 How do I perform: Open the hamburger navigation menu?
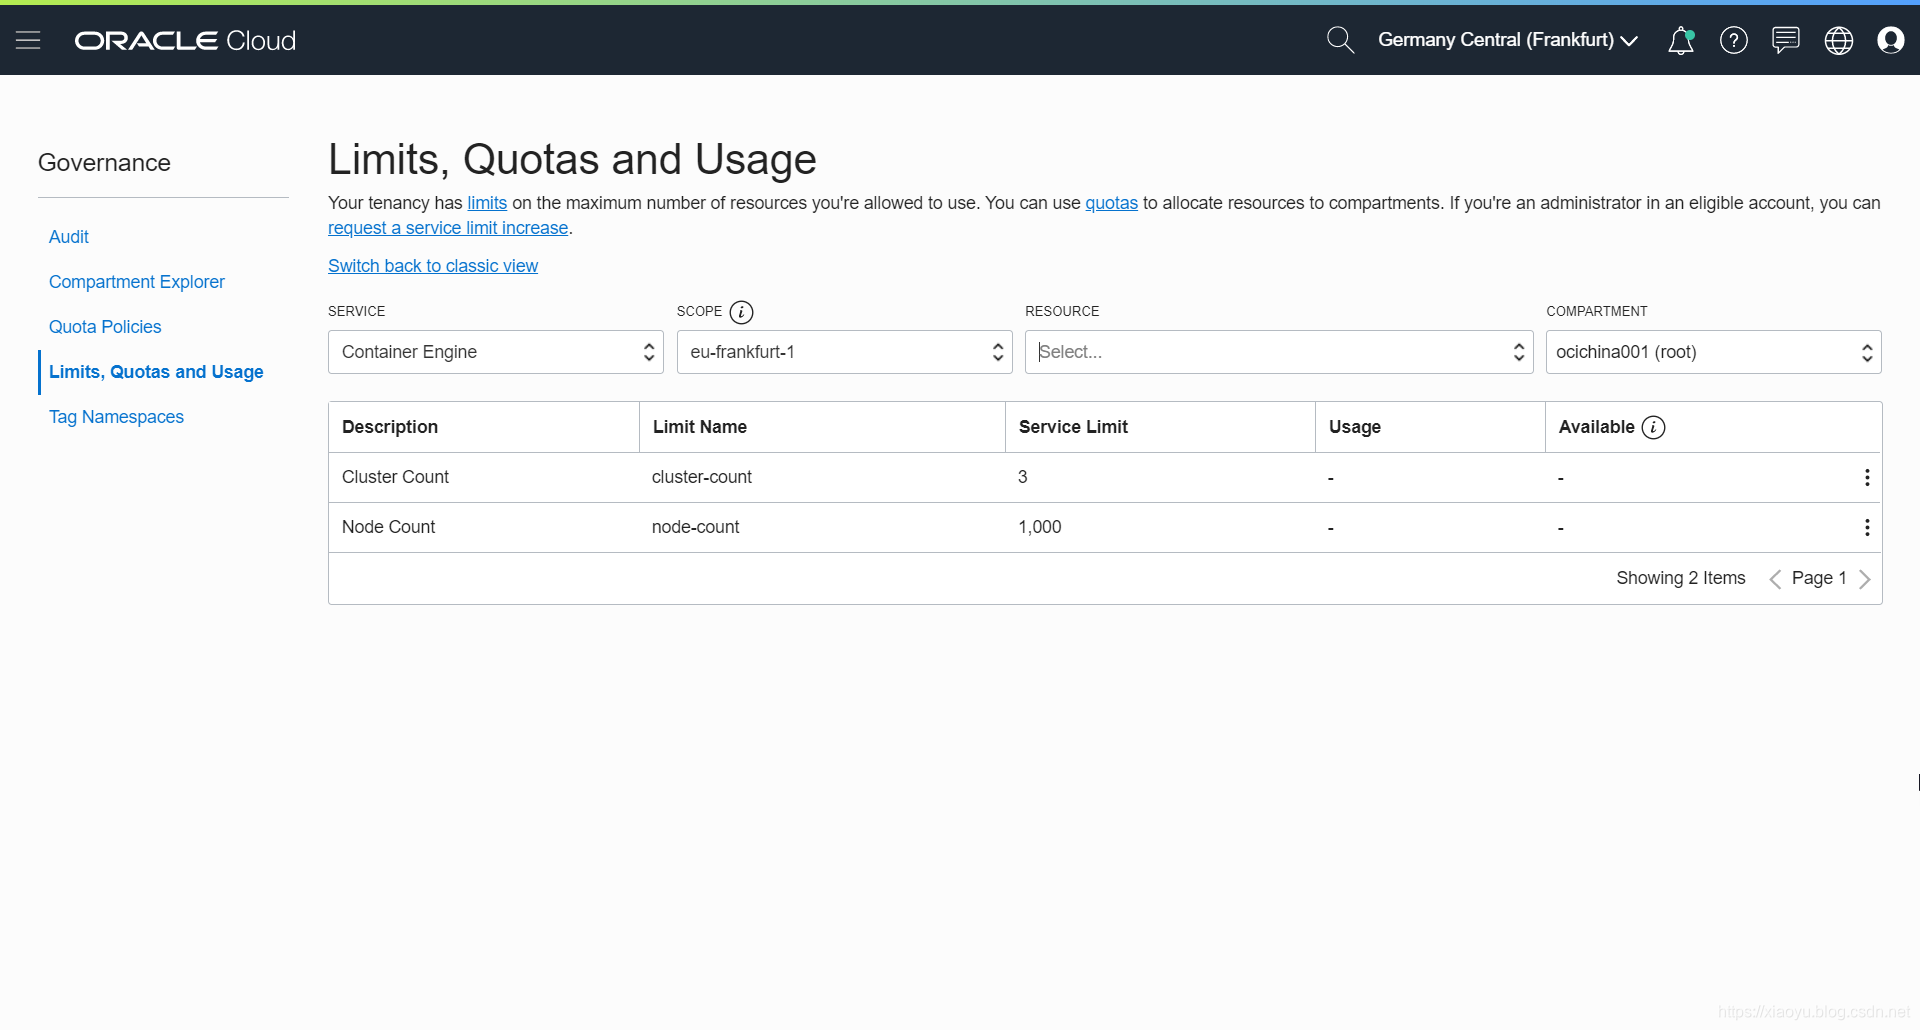point(28,40)
